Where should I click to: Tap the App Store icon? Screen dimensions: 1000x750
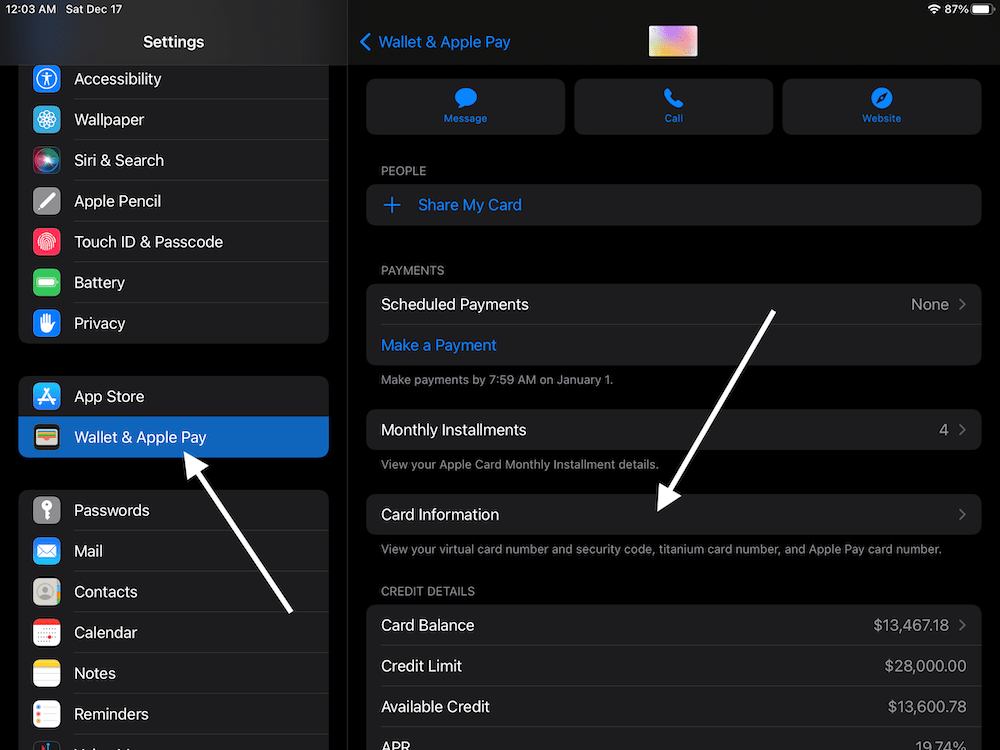pos(47,397)
